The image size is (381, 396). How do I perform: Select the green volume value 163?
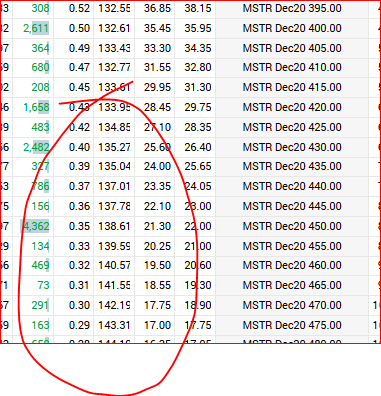(x=40, y=325)
